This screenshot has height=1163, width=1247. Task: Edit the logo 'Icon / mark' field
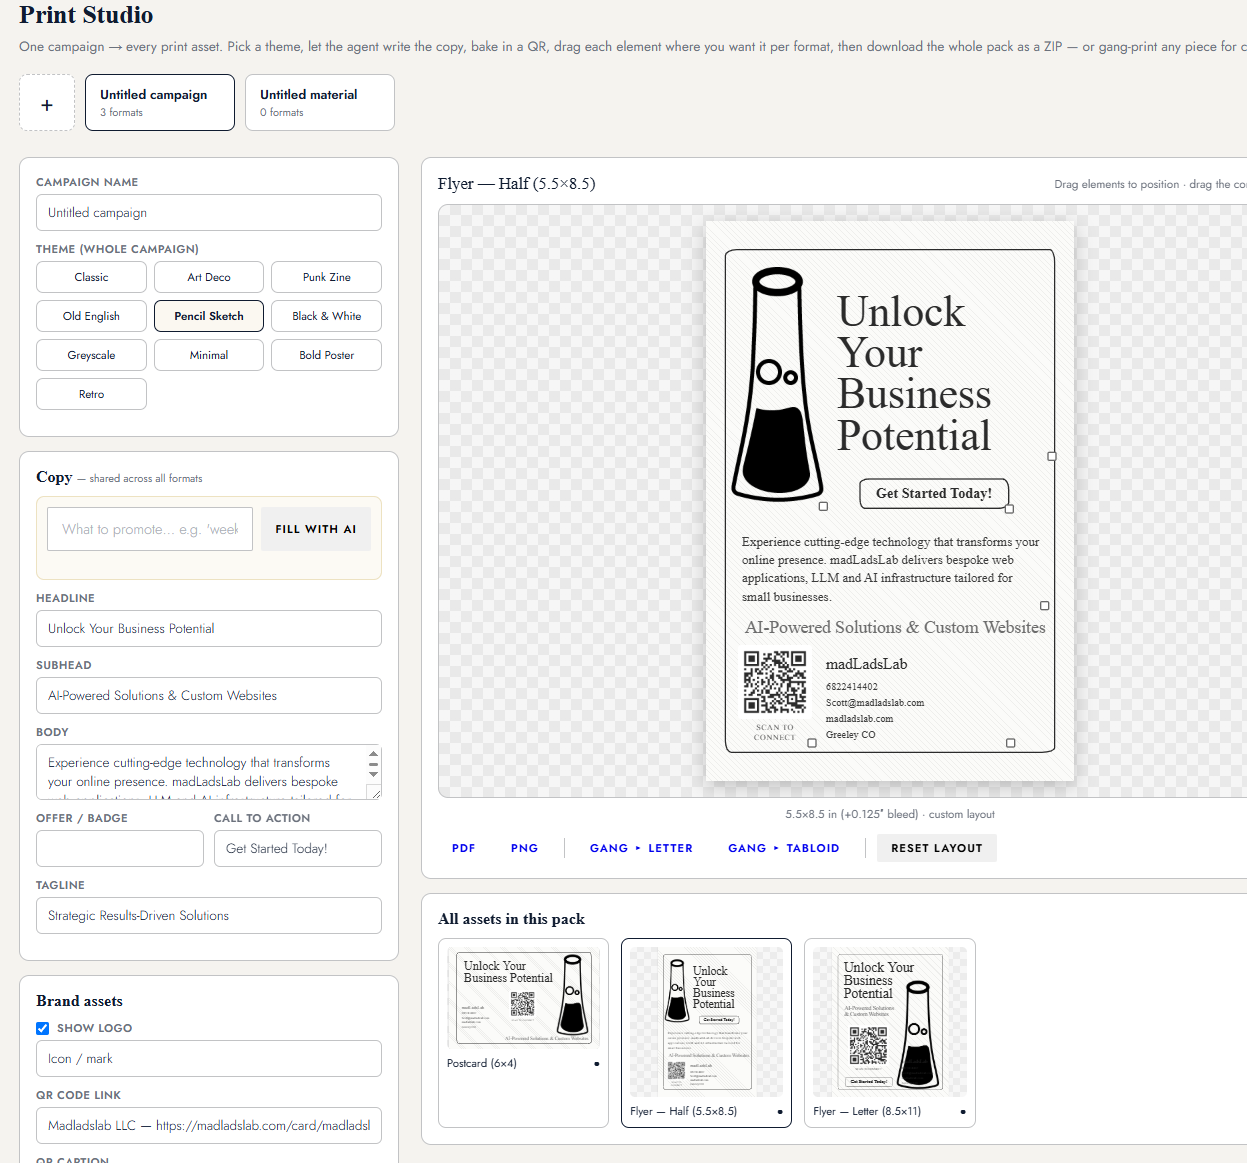[209, 1059]
